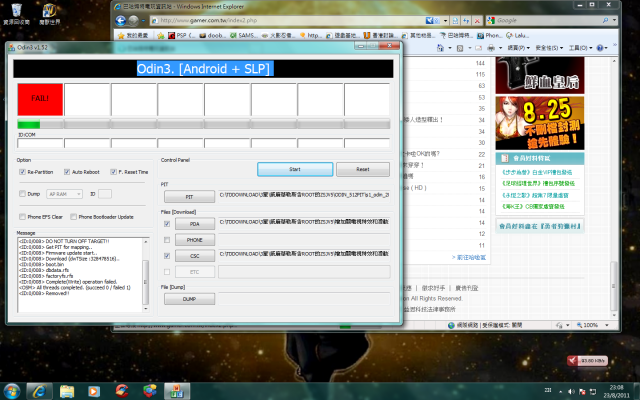The image size is (640, 400).
Task: Open the red swirl taskbar application
Action: pyautogui.click(x=122, y=391)
